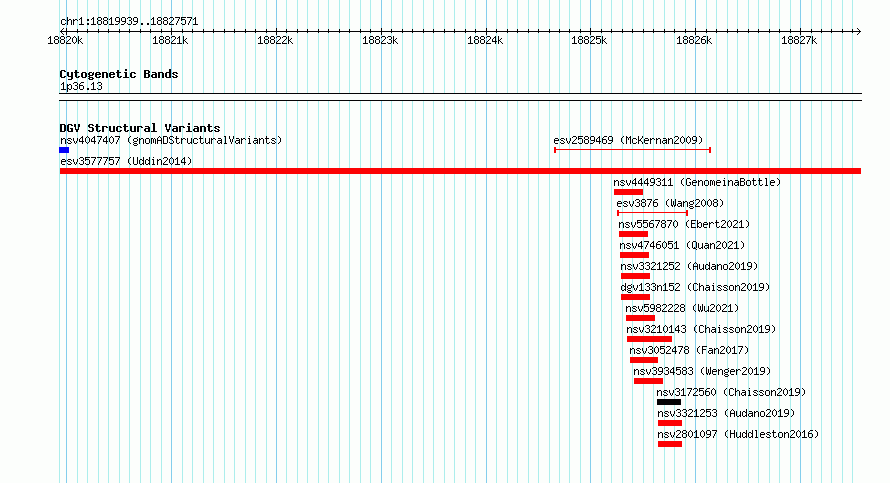This screenshot has width=890, height=483.
Task: Click the red bar under nsv2801097
Action: click(x=670, y=444)
